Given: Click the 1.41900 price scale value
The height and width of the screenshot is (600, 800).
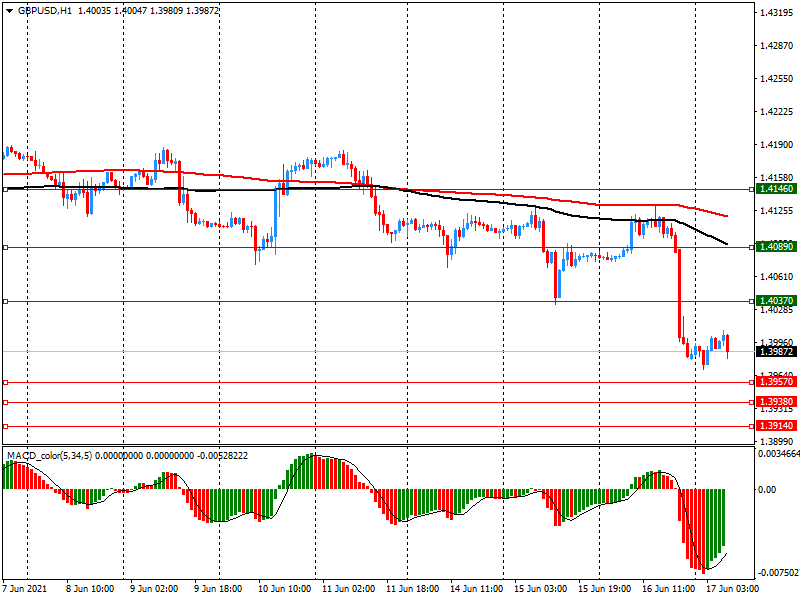Looking at the screenshot, I should (x=777, y=145).
